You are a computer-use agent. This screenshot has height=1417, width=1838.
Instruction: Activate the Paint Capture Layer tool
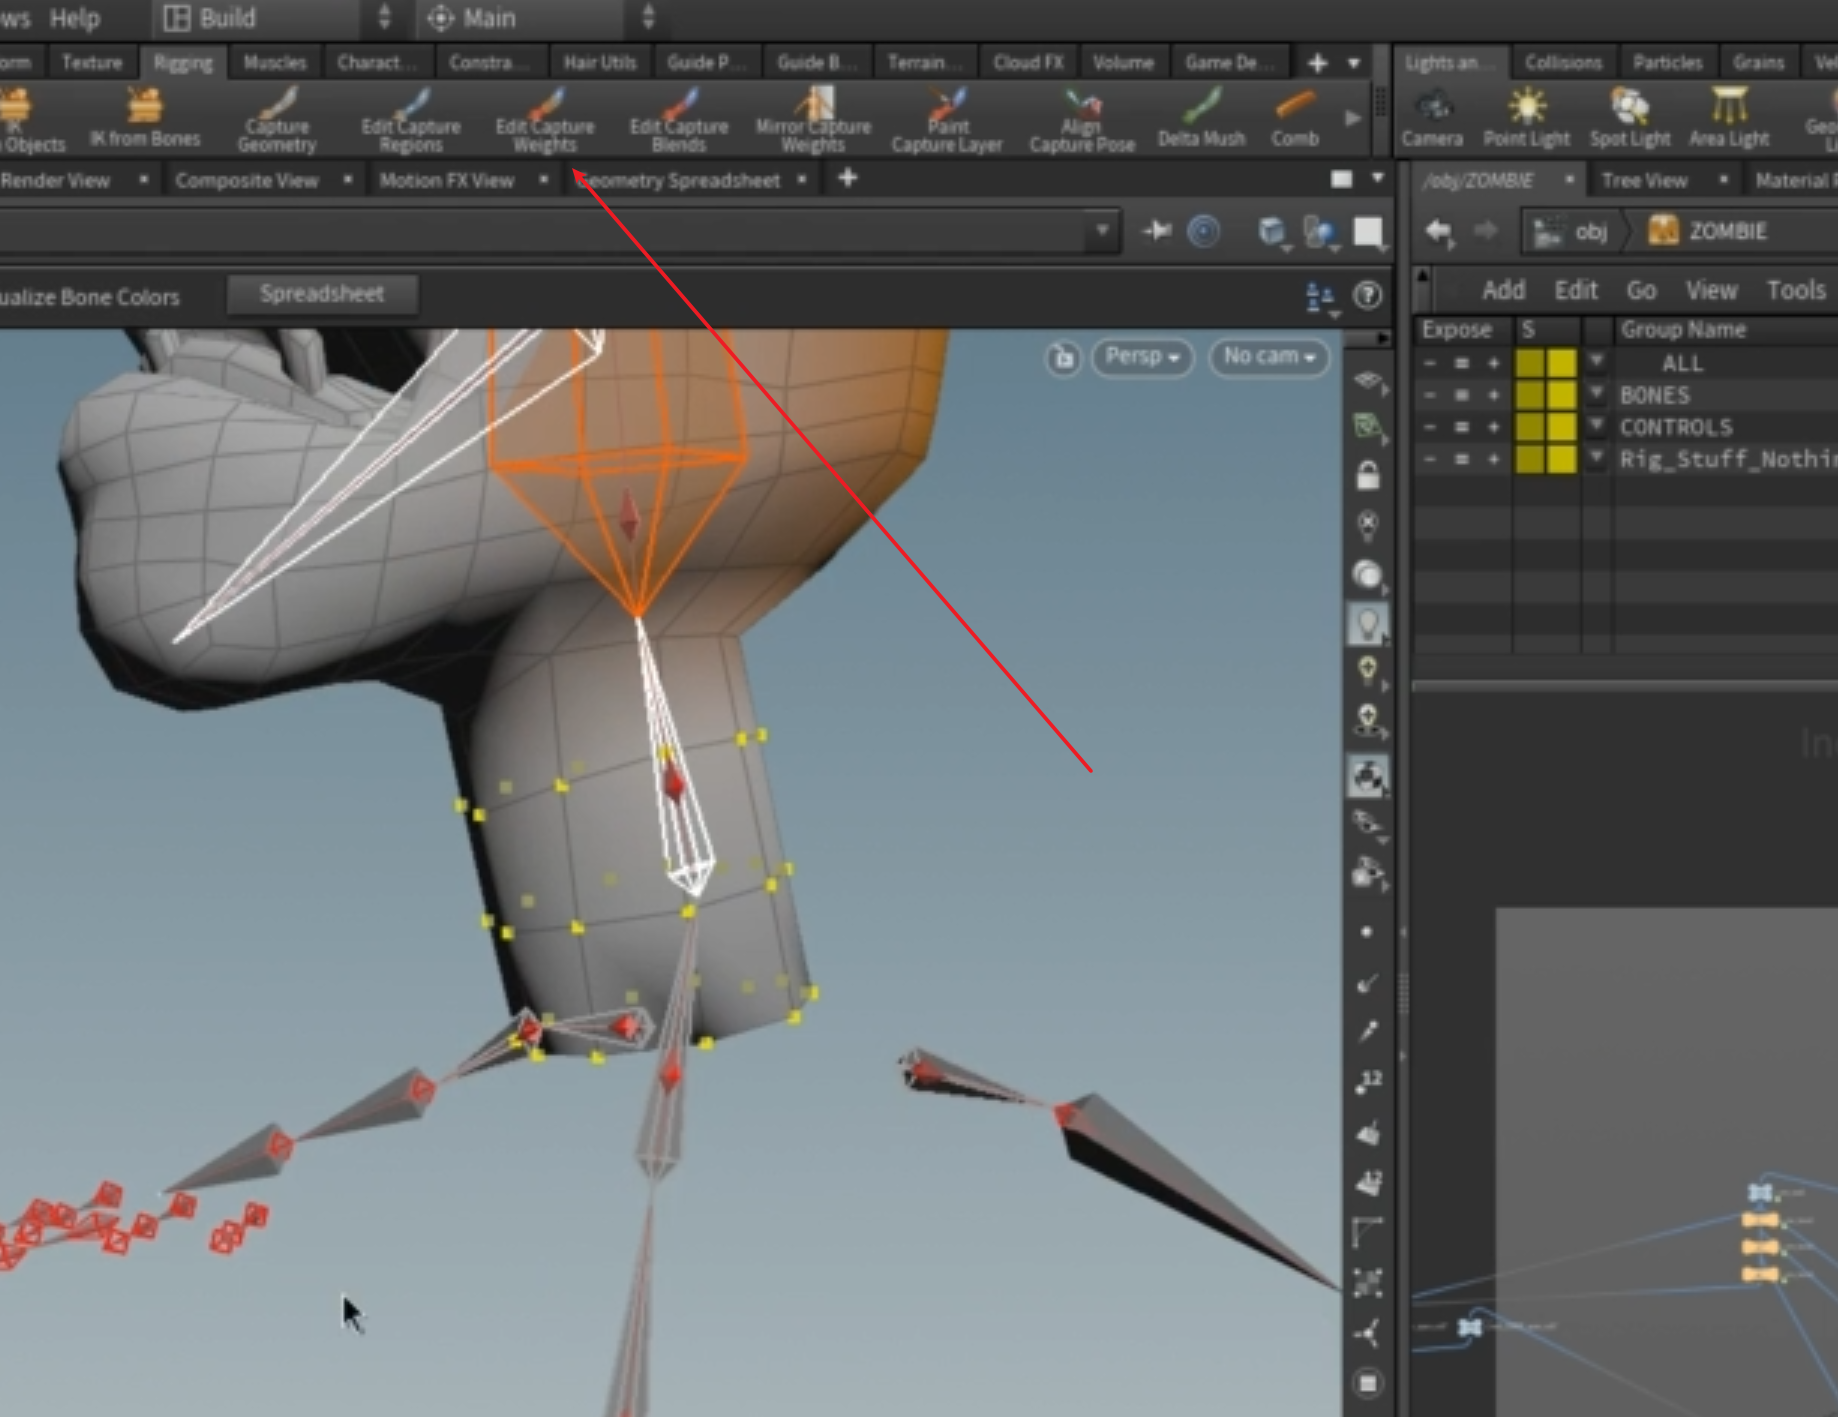pos(946,119)
